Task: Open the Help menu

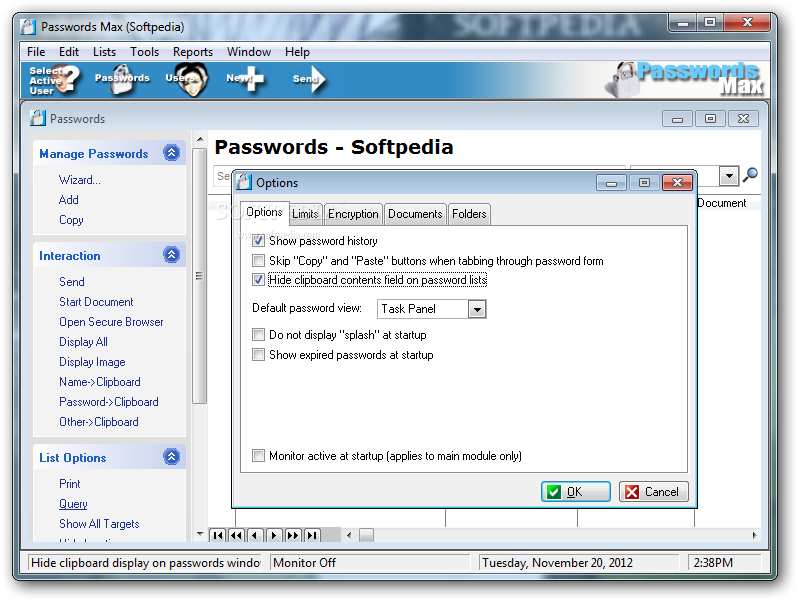Action: pos(297,52)
